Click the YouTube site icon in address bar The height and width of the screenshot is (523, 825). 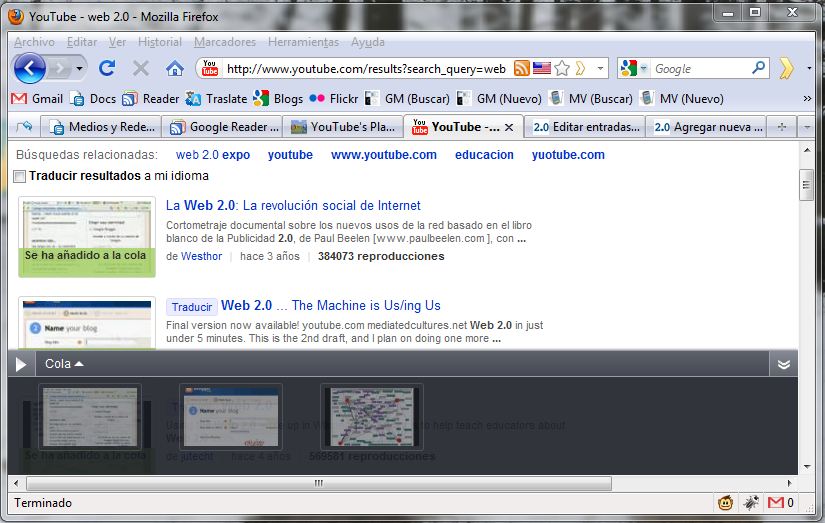[209, 68]
